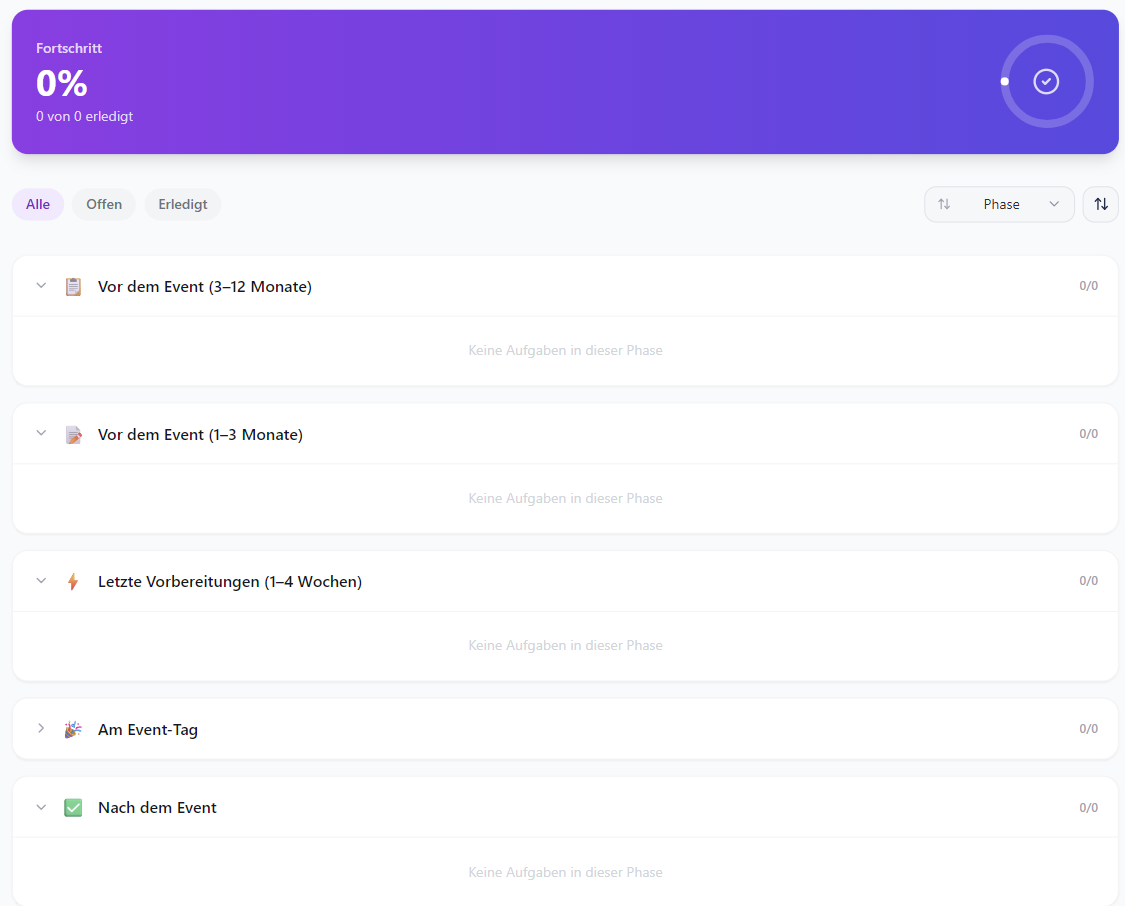Expand the Am Event-Tag section

41,728
